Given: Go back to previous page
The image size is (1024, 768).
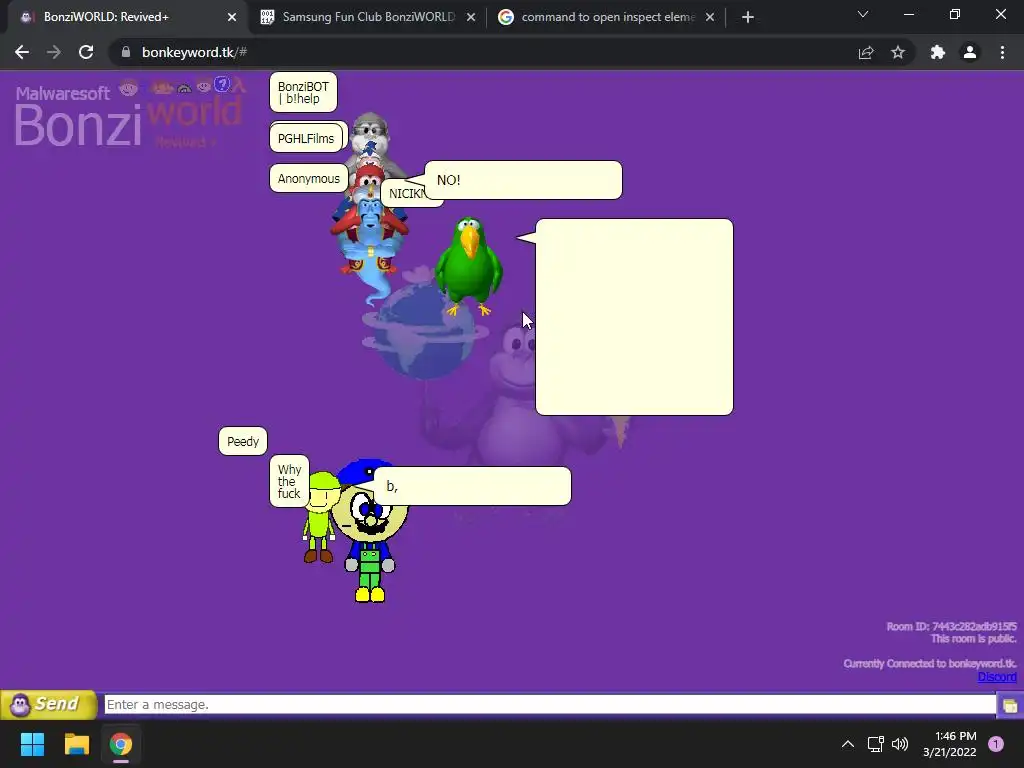Looking at the screenshot, I should [x=22, y=52].
